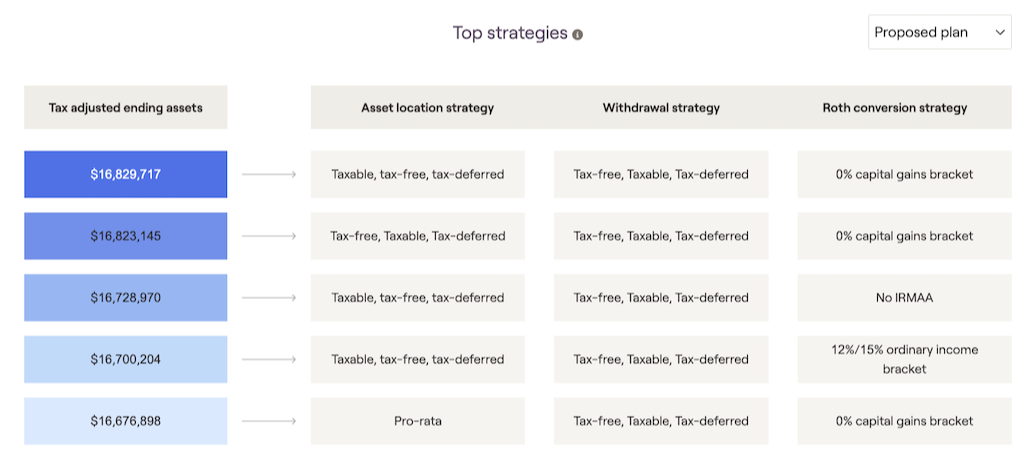Click the No IRMAA Roth conversion cell

tap(904, 298)
